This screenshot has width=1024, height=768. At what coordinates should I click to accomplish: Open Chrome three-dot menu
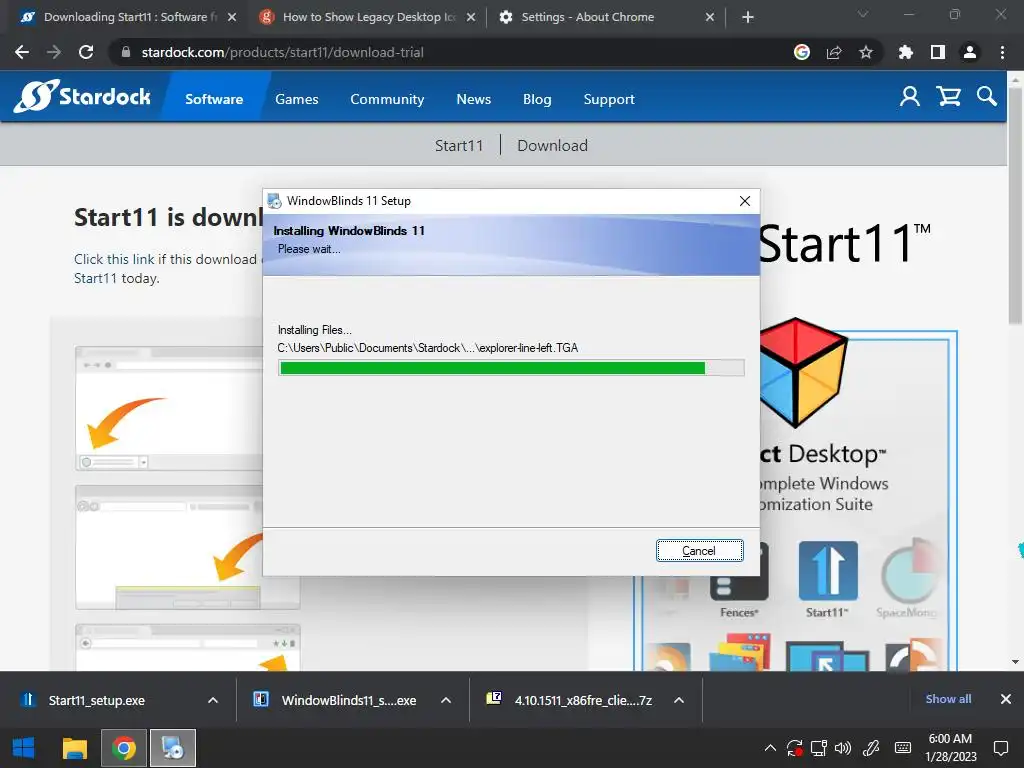[1002, 52]
